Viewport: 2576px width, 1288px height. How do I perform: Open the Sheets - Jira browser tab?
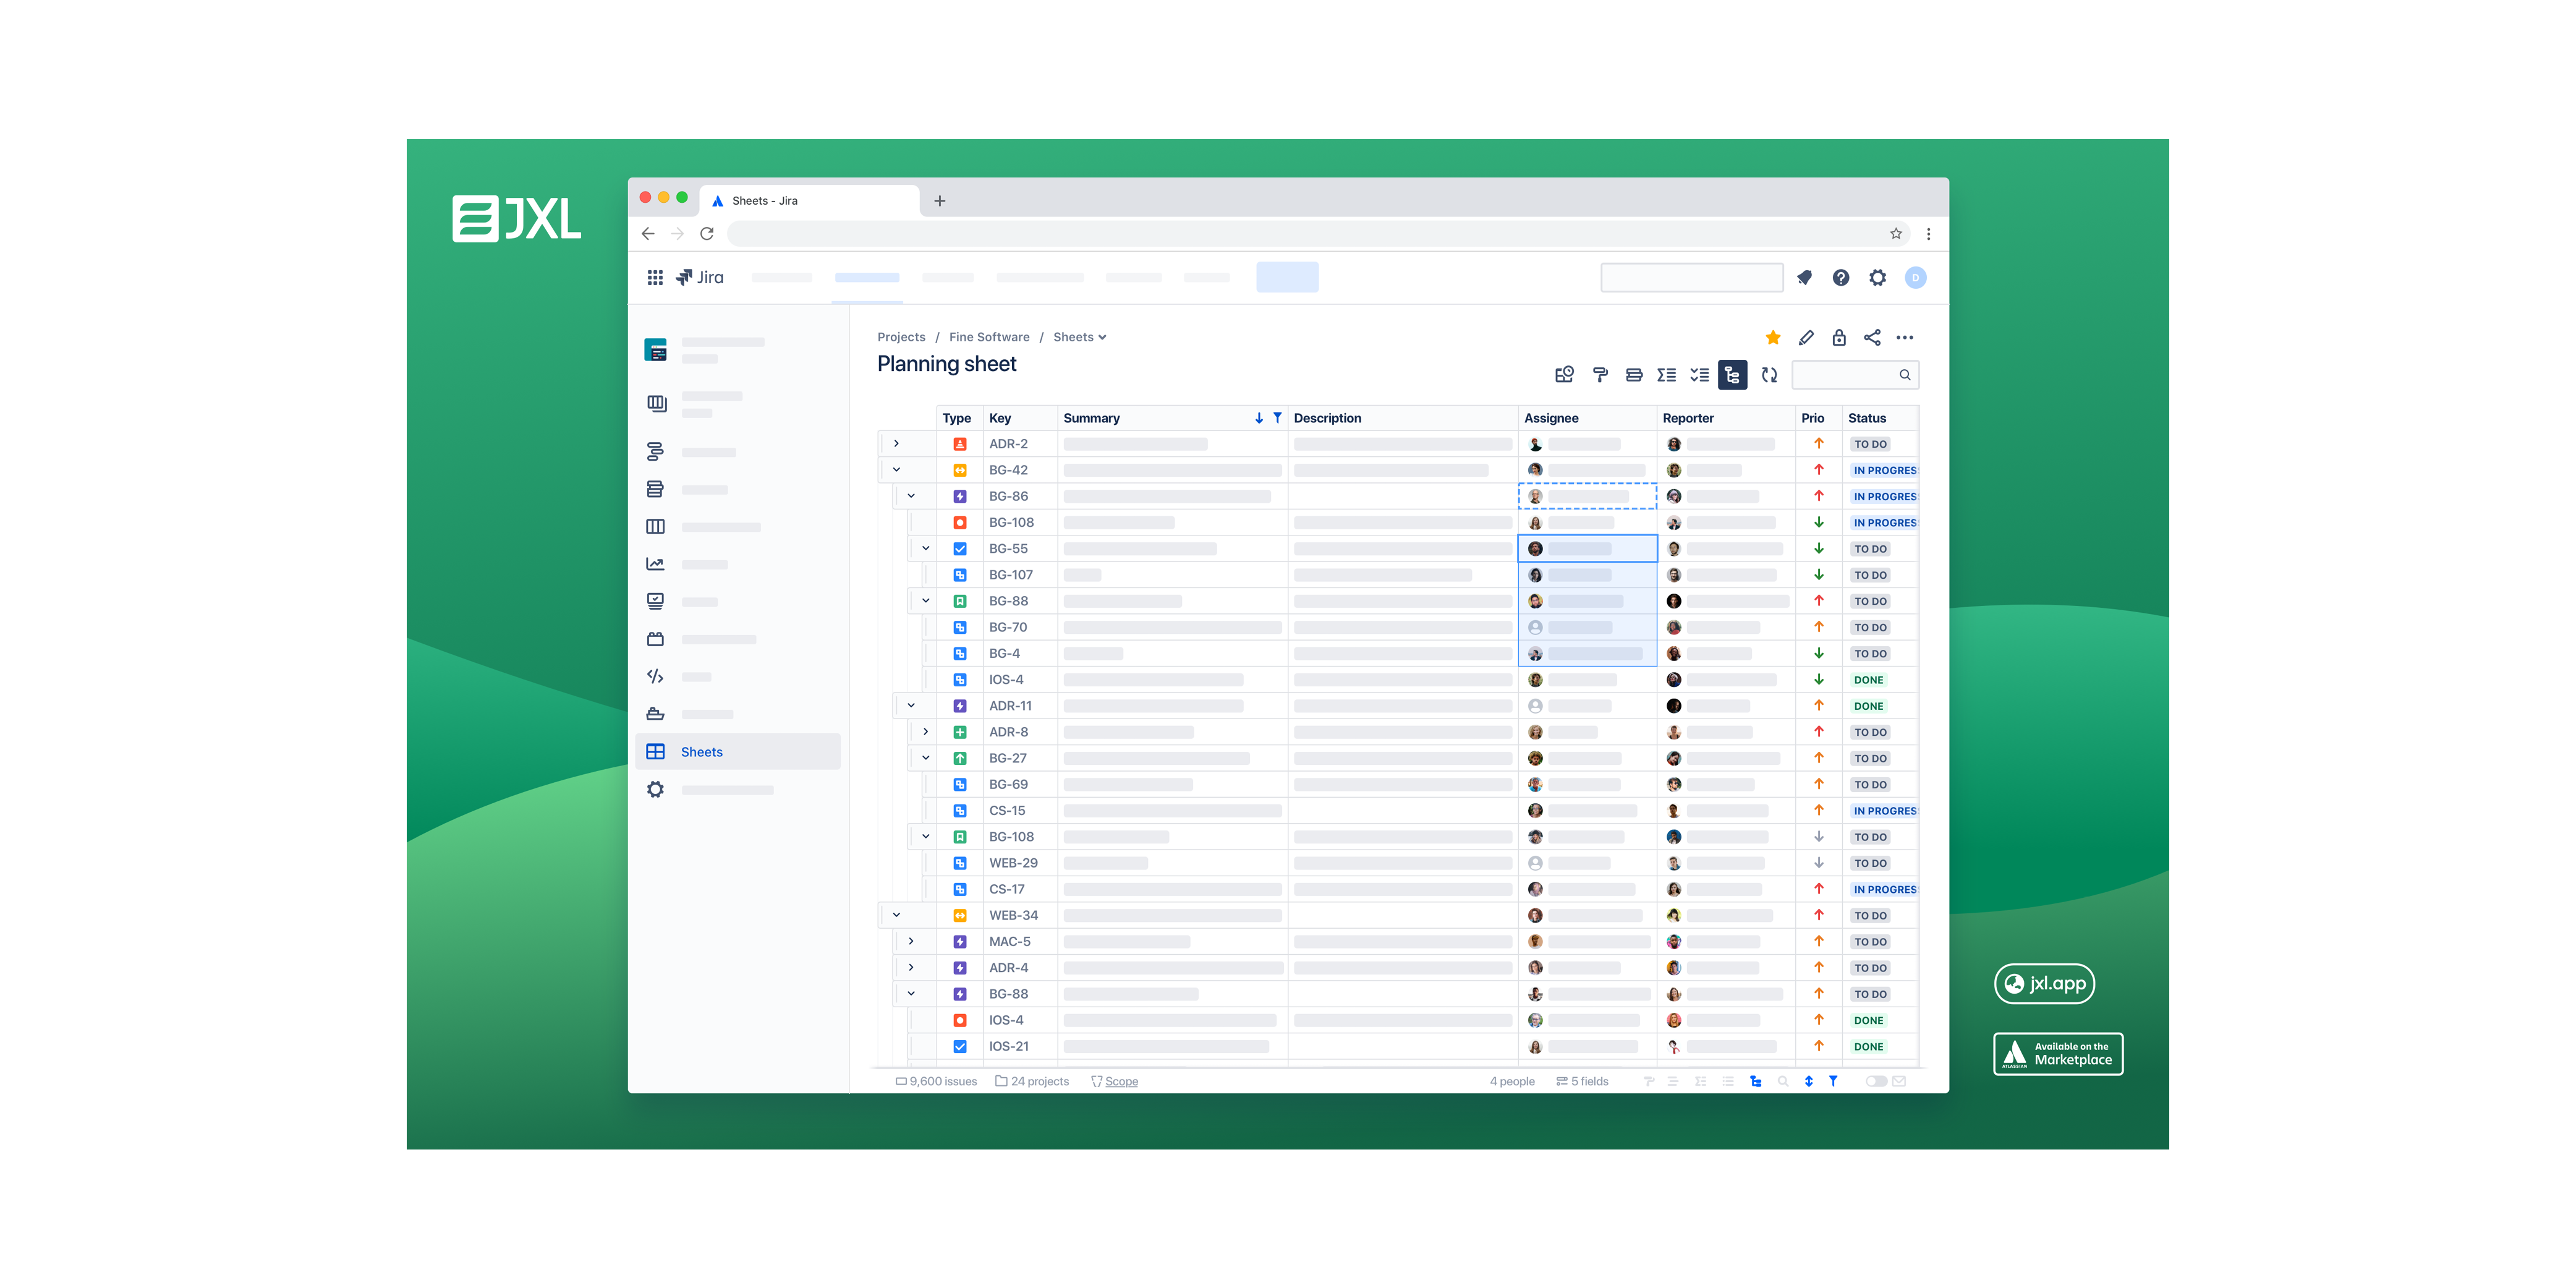[765, 201]
